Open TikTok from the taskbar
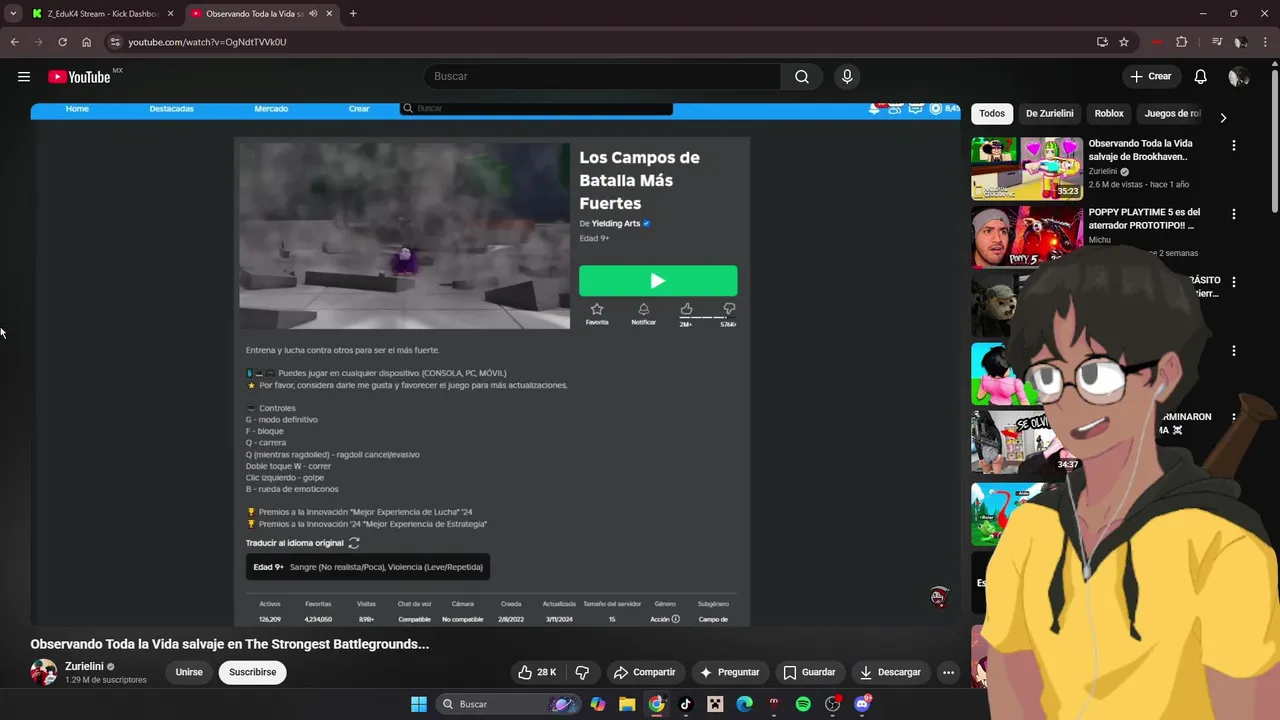 point(685,704)
